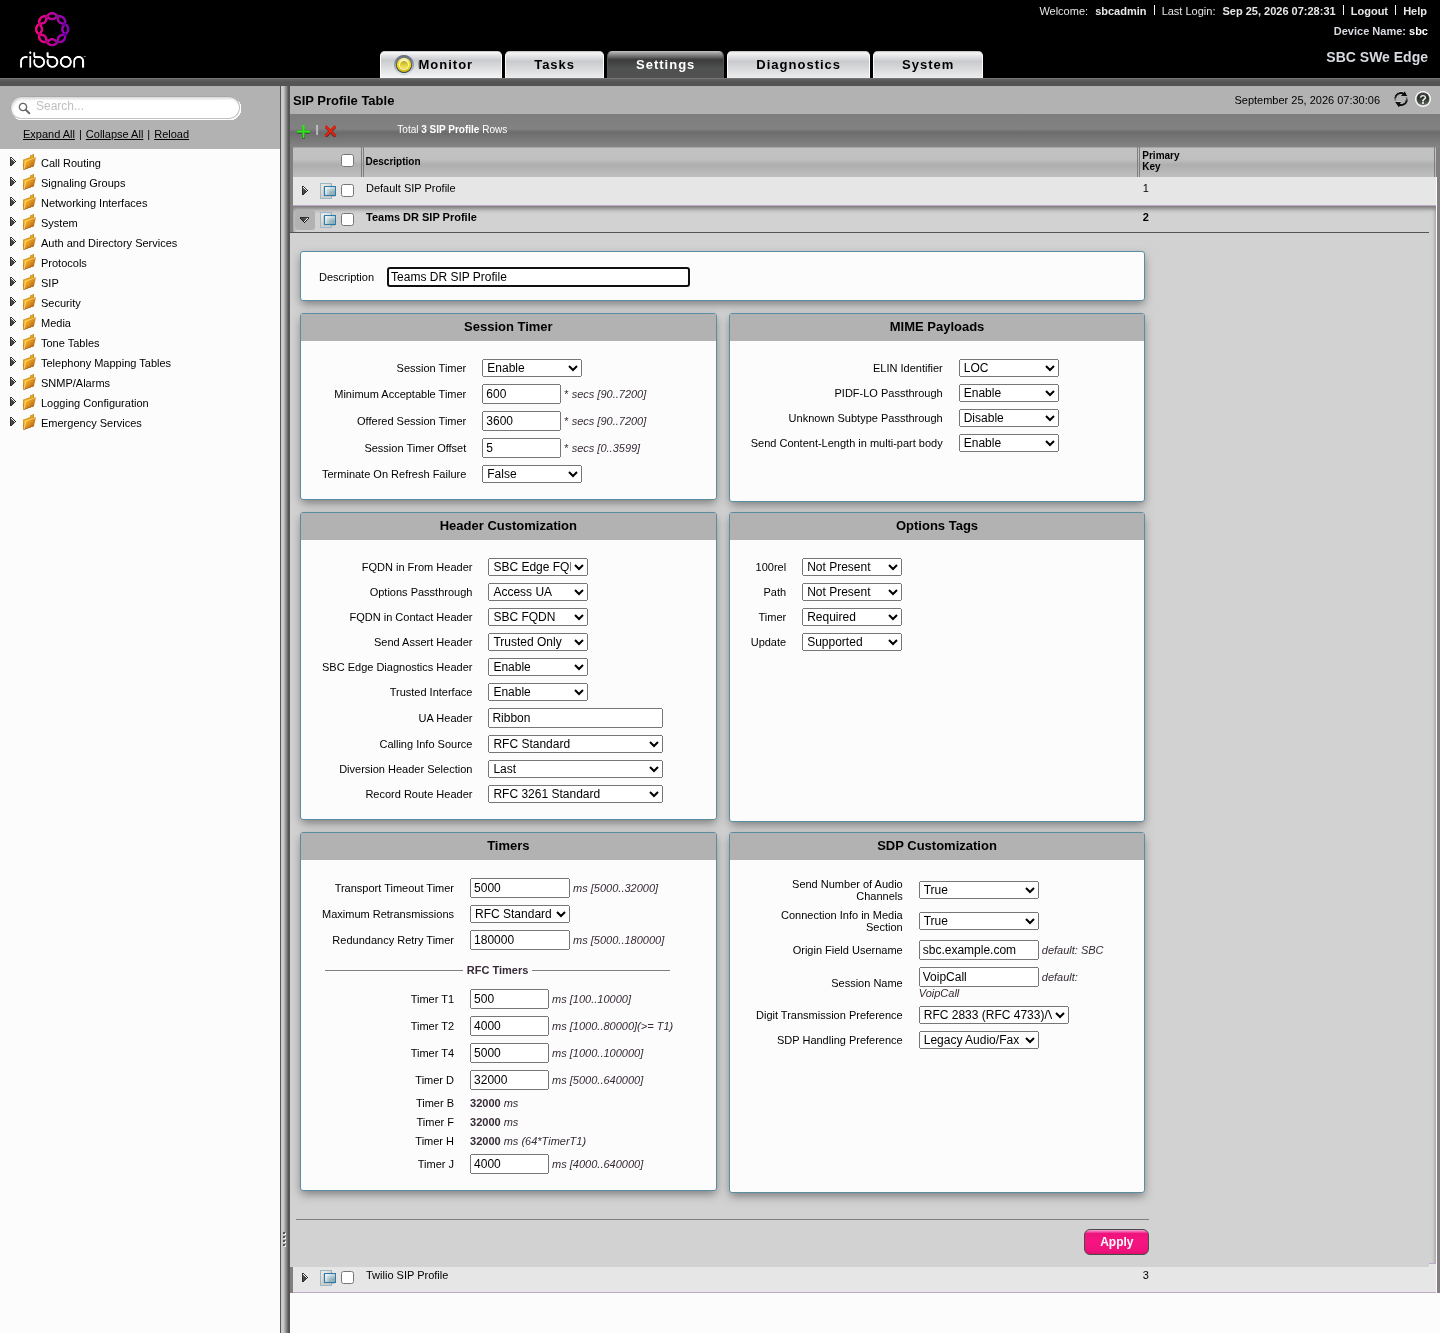Screen dimensions: 1440x1333
Task: Open the Digit Transmission Preference dropdown
Action: pos(994,1015)
